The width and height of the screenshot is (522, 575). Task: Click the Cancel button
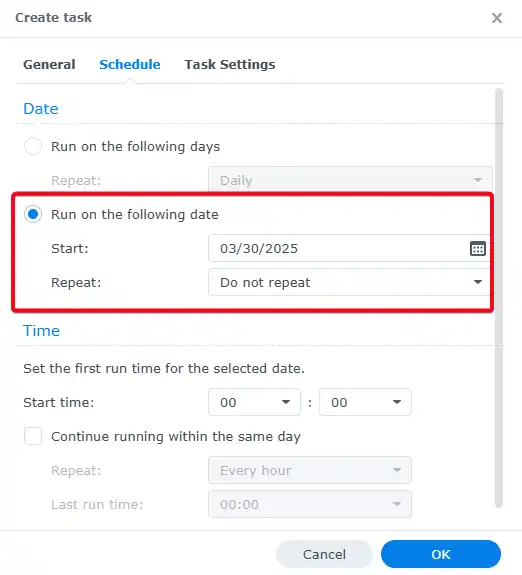(x=324, y=554)
